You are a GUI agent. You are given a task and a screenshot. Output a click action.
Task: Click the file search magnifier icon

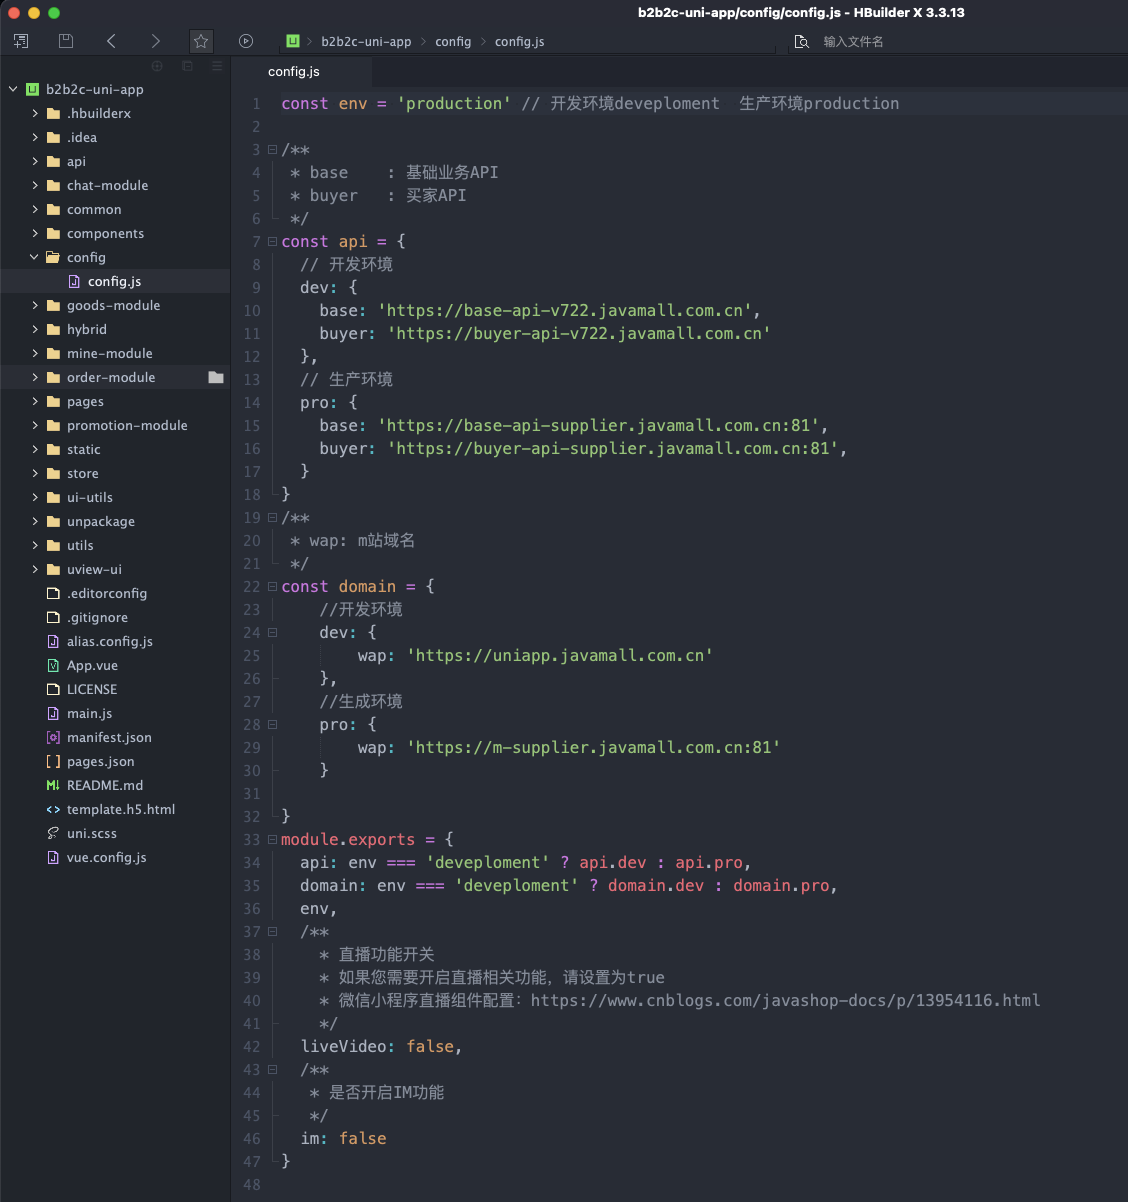[801, 41]
